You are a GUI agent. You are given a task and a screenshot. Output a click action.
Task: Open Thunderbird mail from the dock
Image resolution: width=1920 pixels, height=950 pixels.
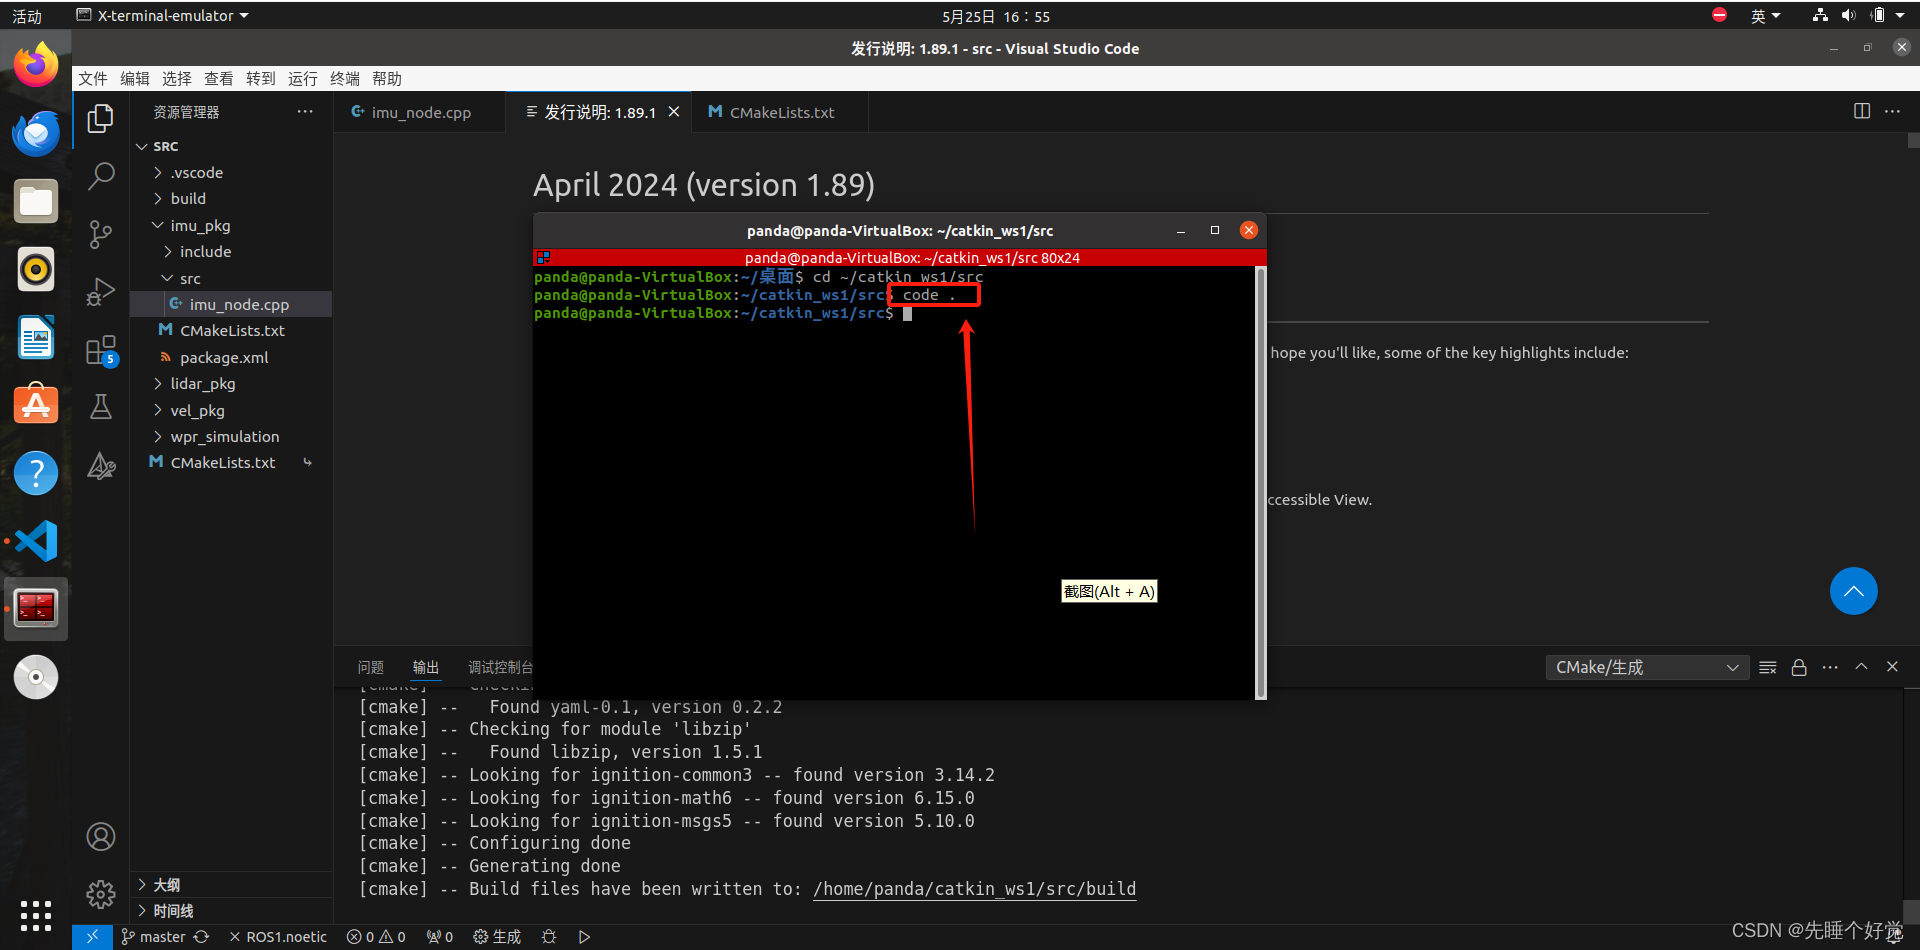click(x=36, y=134)
